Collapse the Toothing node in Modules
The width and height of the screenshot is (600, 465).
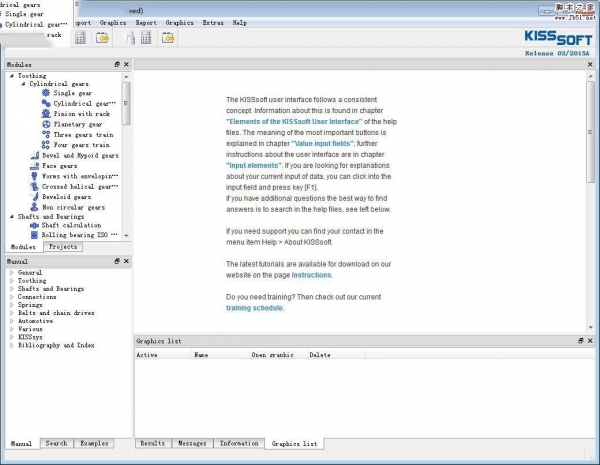(12, 76)
